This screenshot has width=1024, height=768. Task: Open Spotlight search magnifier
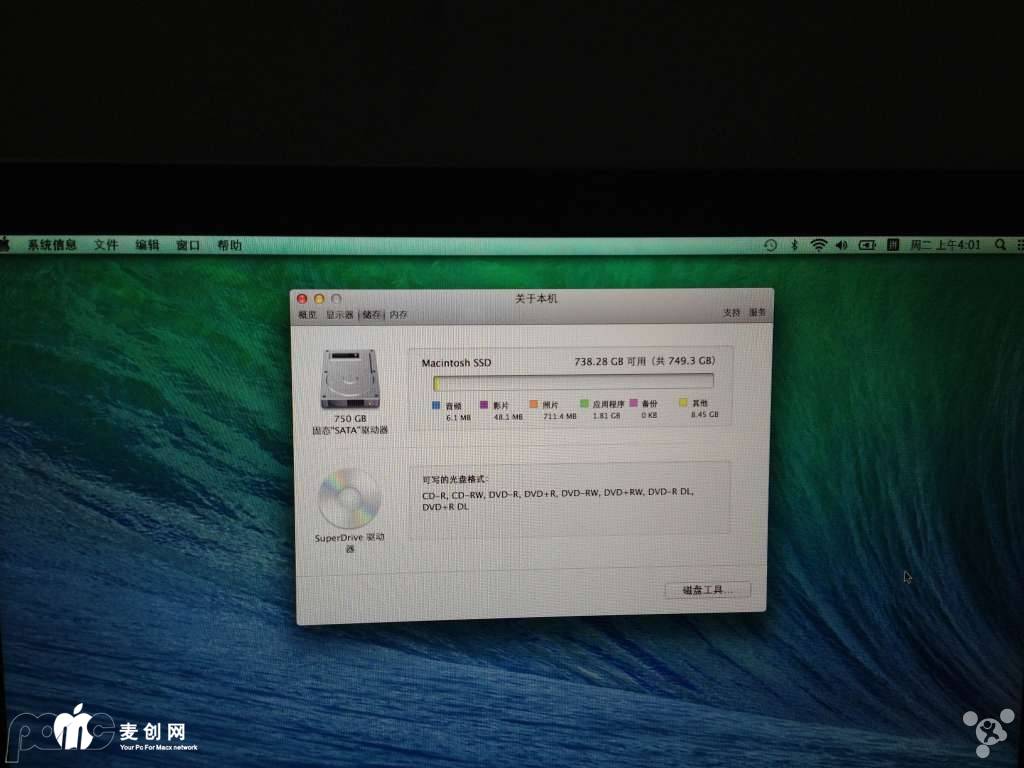click(x=1000, y=245)
